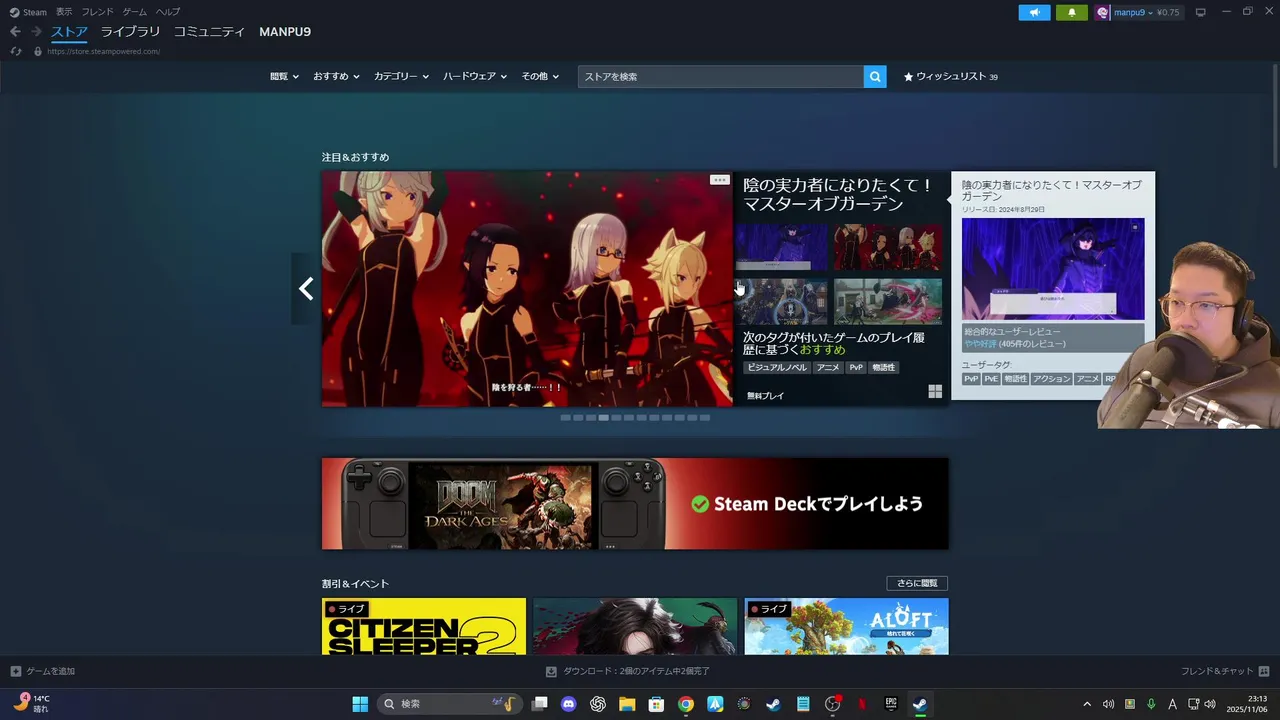Switch to the ストア tab
The width and height of the screenshot is (1280, 720).
69,32
